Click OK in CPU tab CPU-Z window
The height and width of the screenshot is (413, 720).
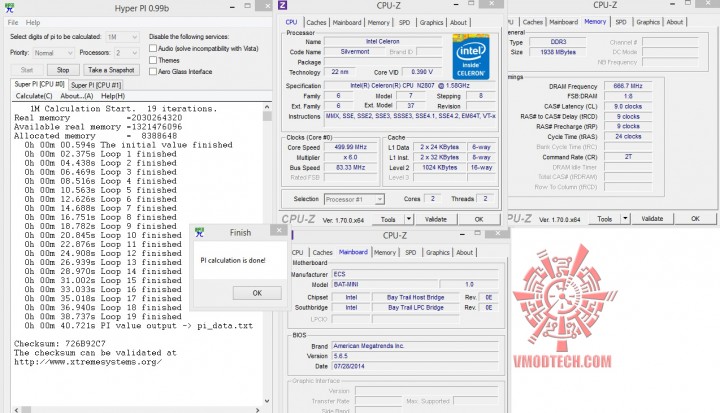pos(479,219)
